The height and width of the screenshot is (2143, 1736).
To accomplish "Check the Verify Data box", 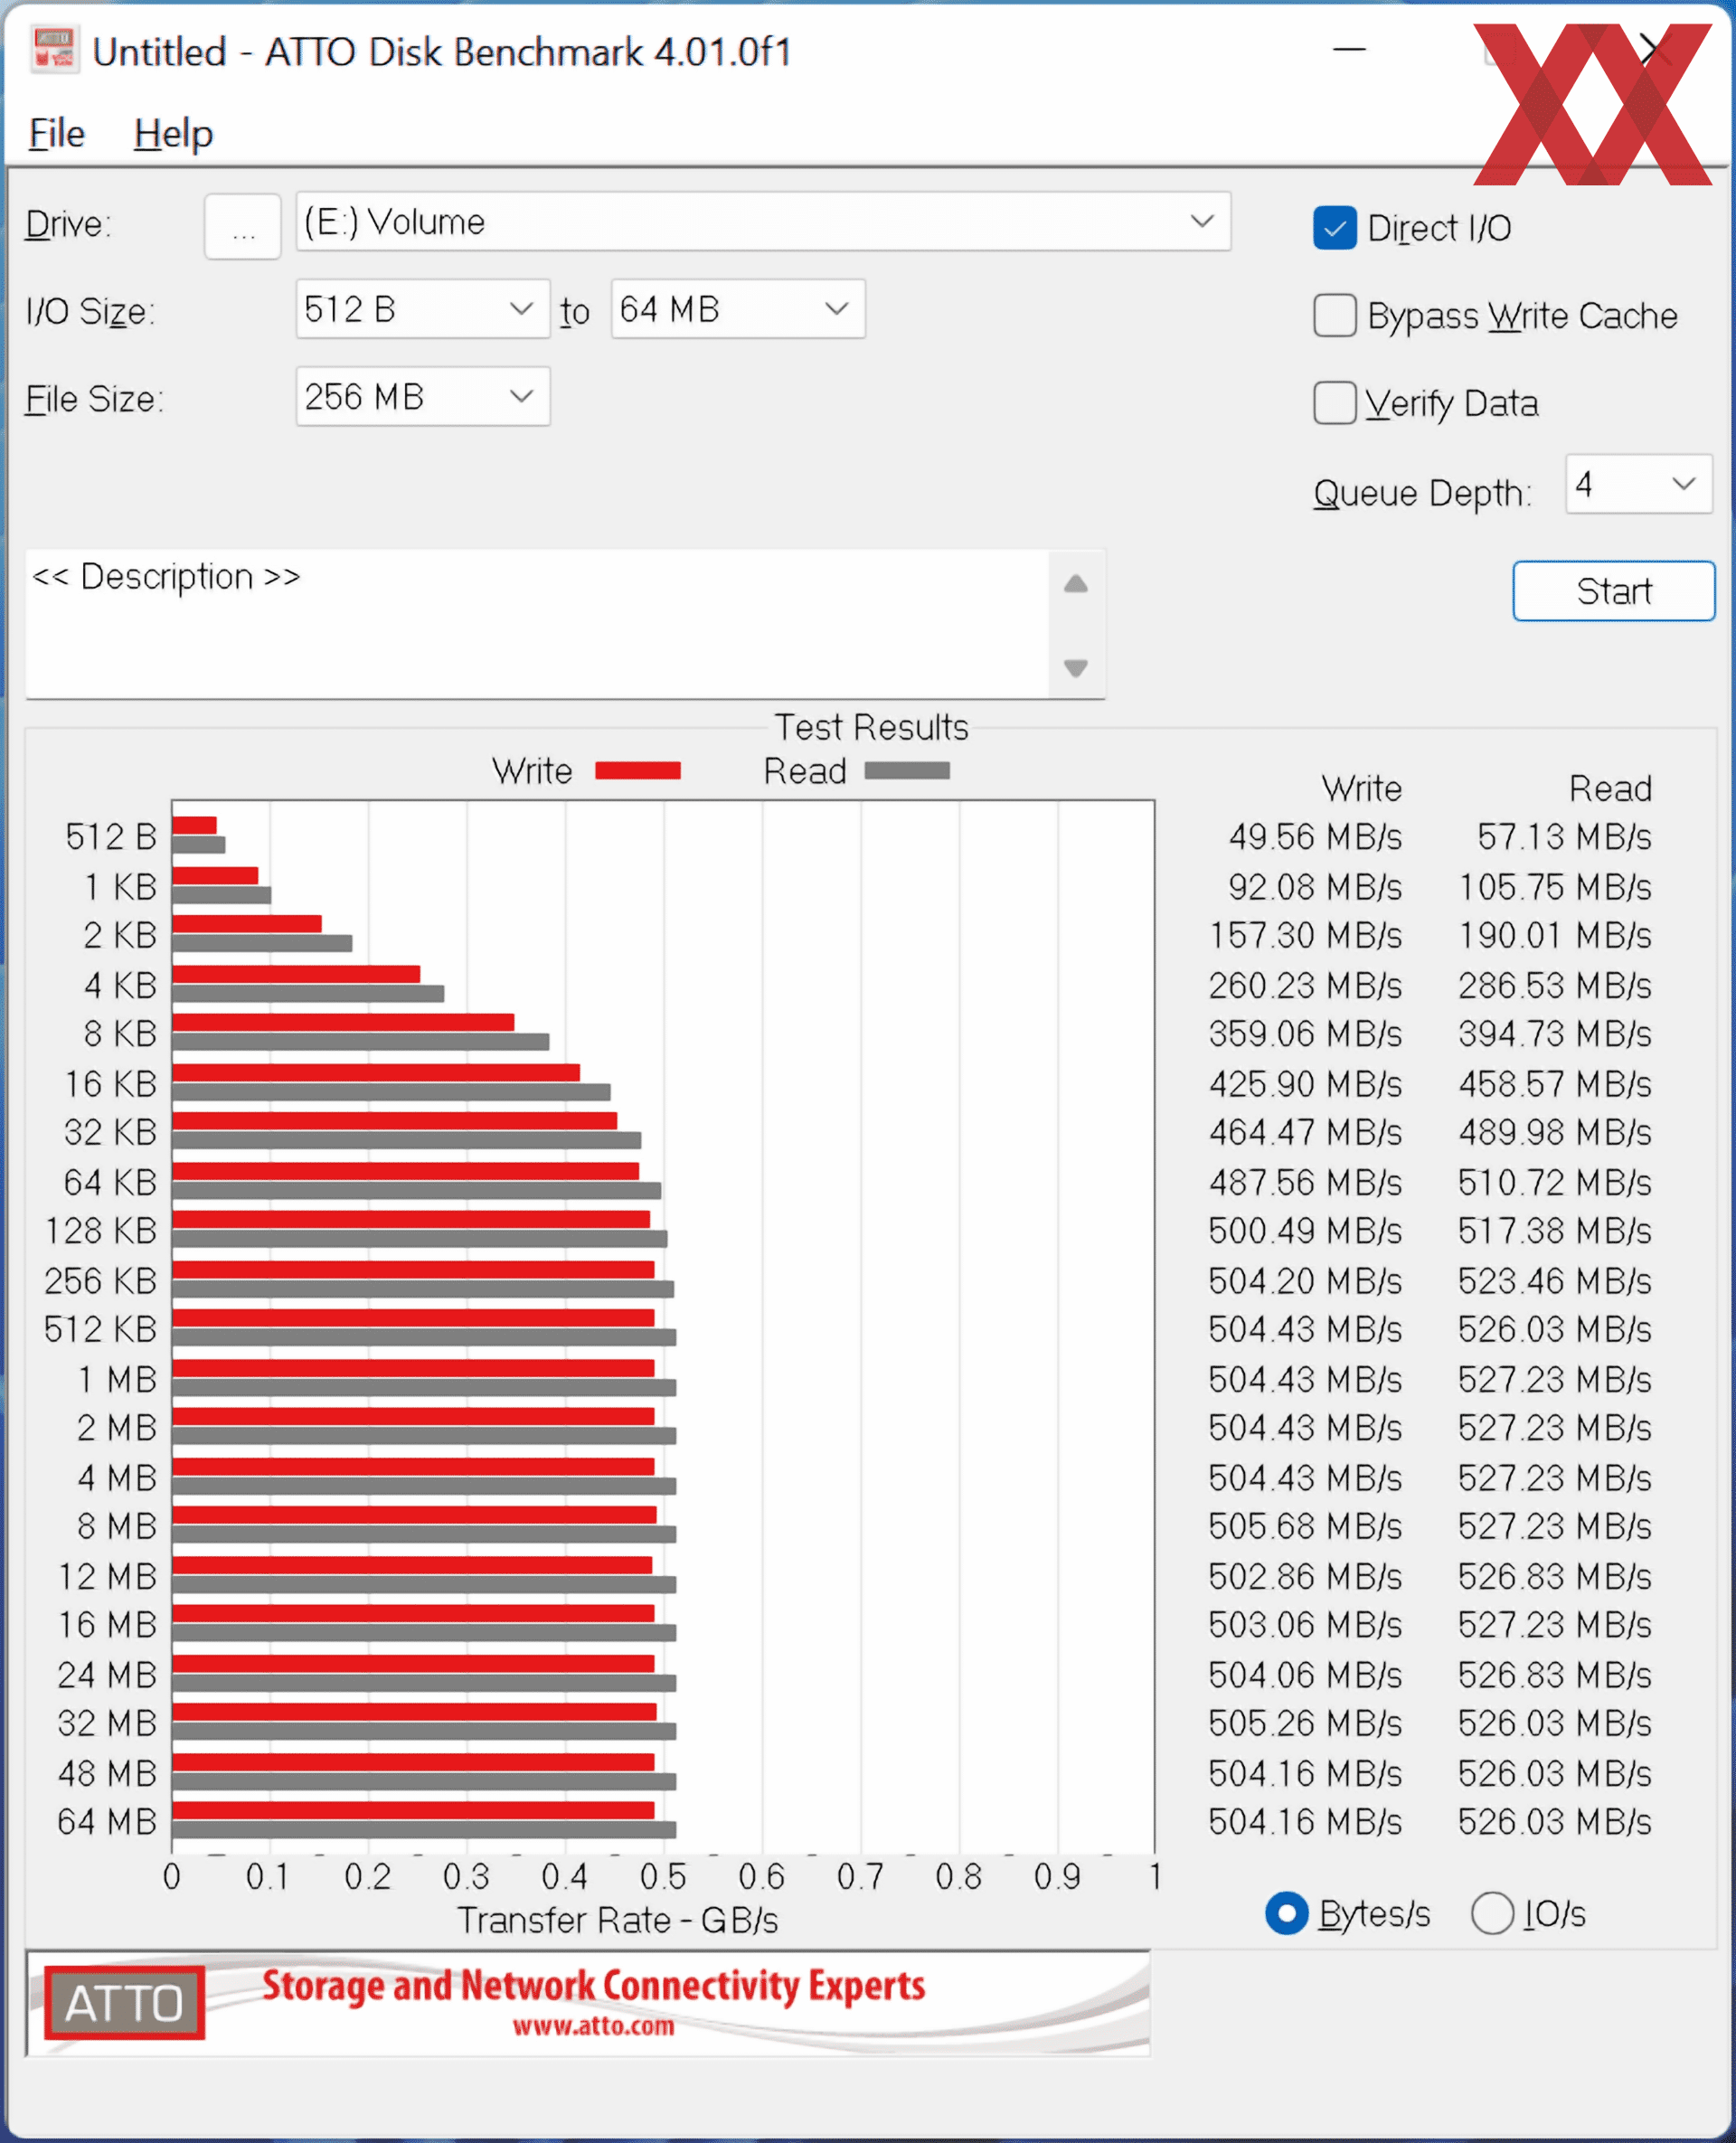I will pyautogui.click(x=1334, y=403).
